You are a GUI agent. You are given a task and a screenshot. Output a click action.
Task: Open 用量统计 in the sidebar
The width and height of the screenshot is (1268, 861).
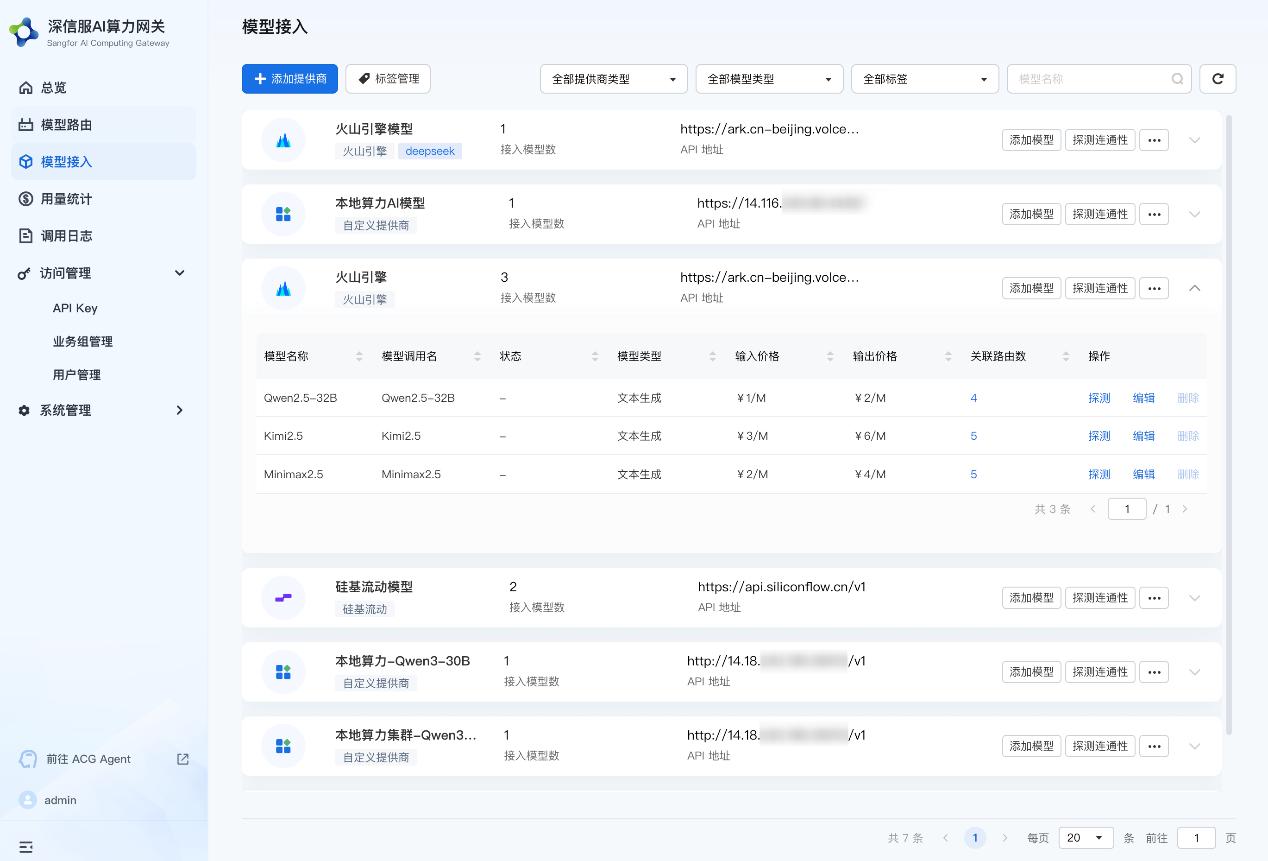click(103, 199)
